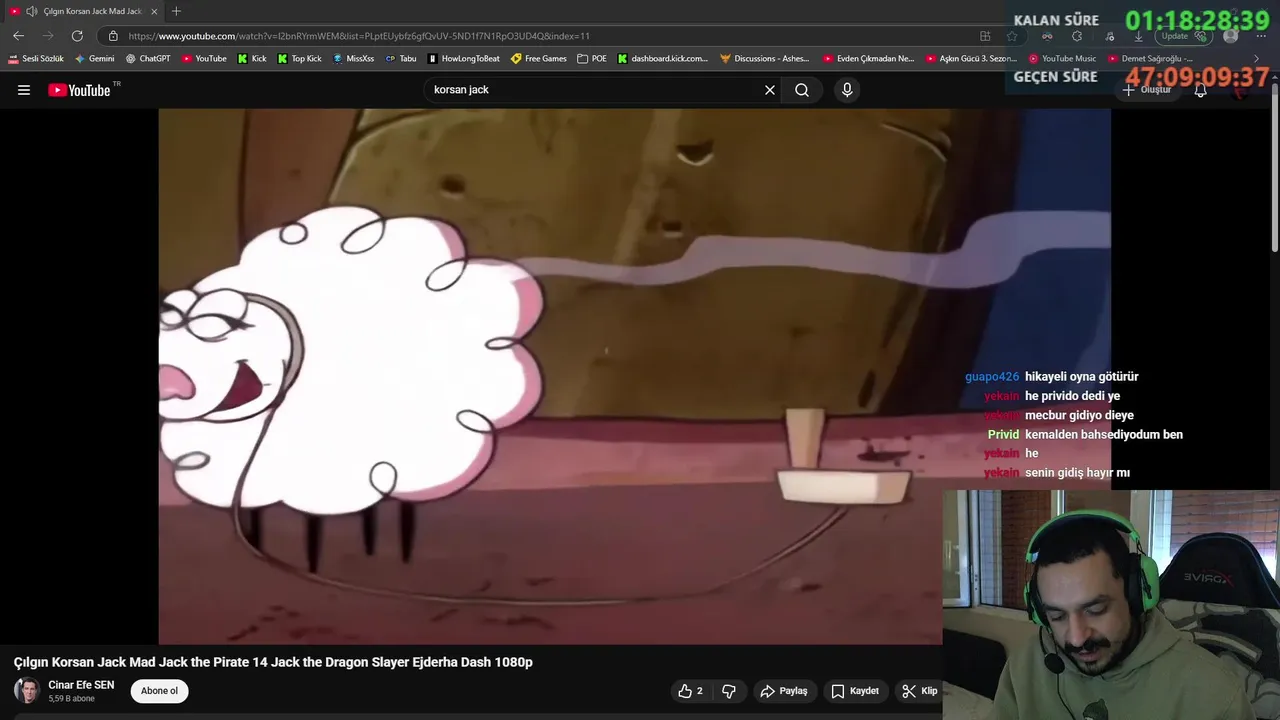Screen dimensions: 1280x720
Task: Open the HowLongToBeat bookmark
Action: pyautogui.click(x=464, y=59)
